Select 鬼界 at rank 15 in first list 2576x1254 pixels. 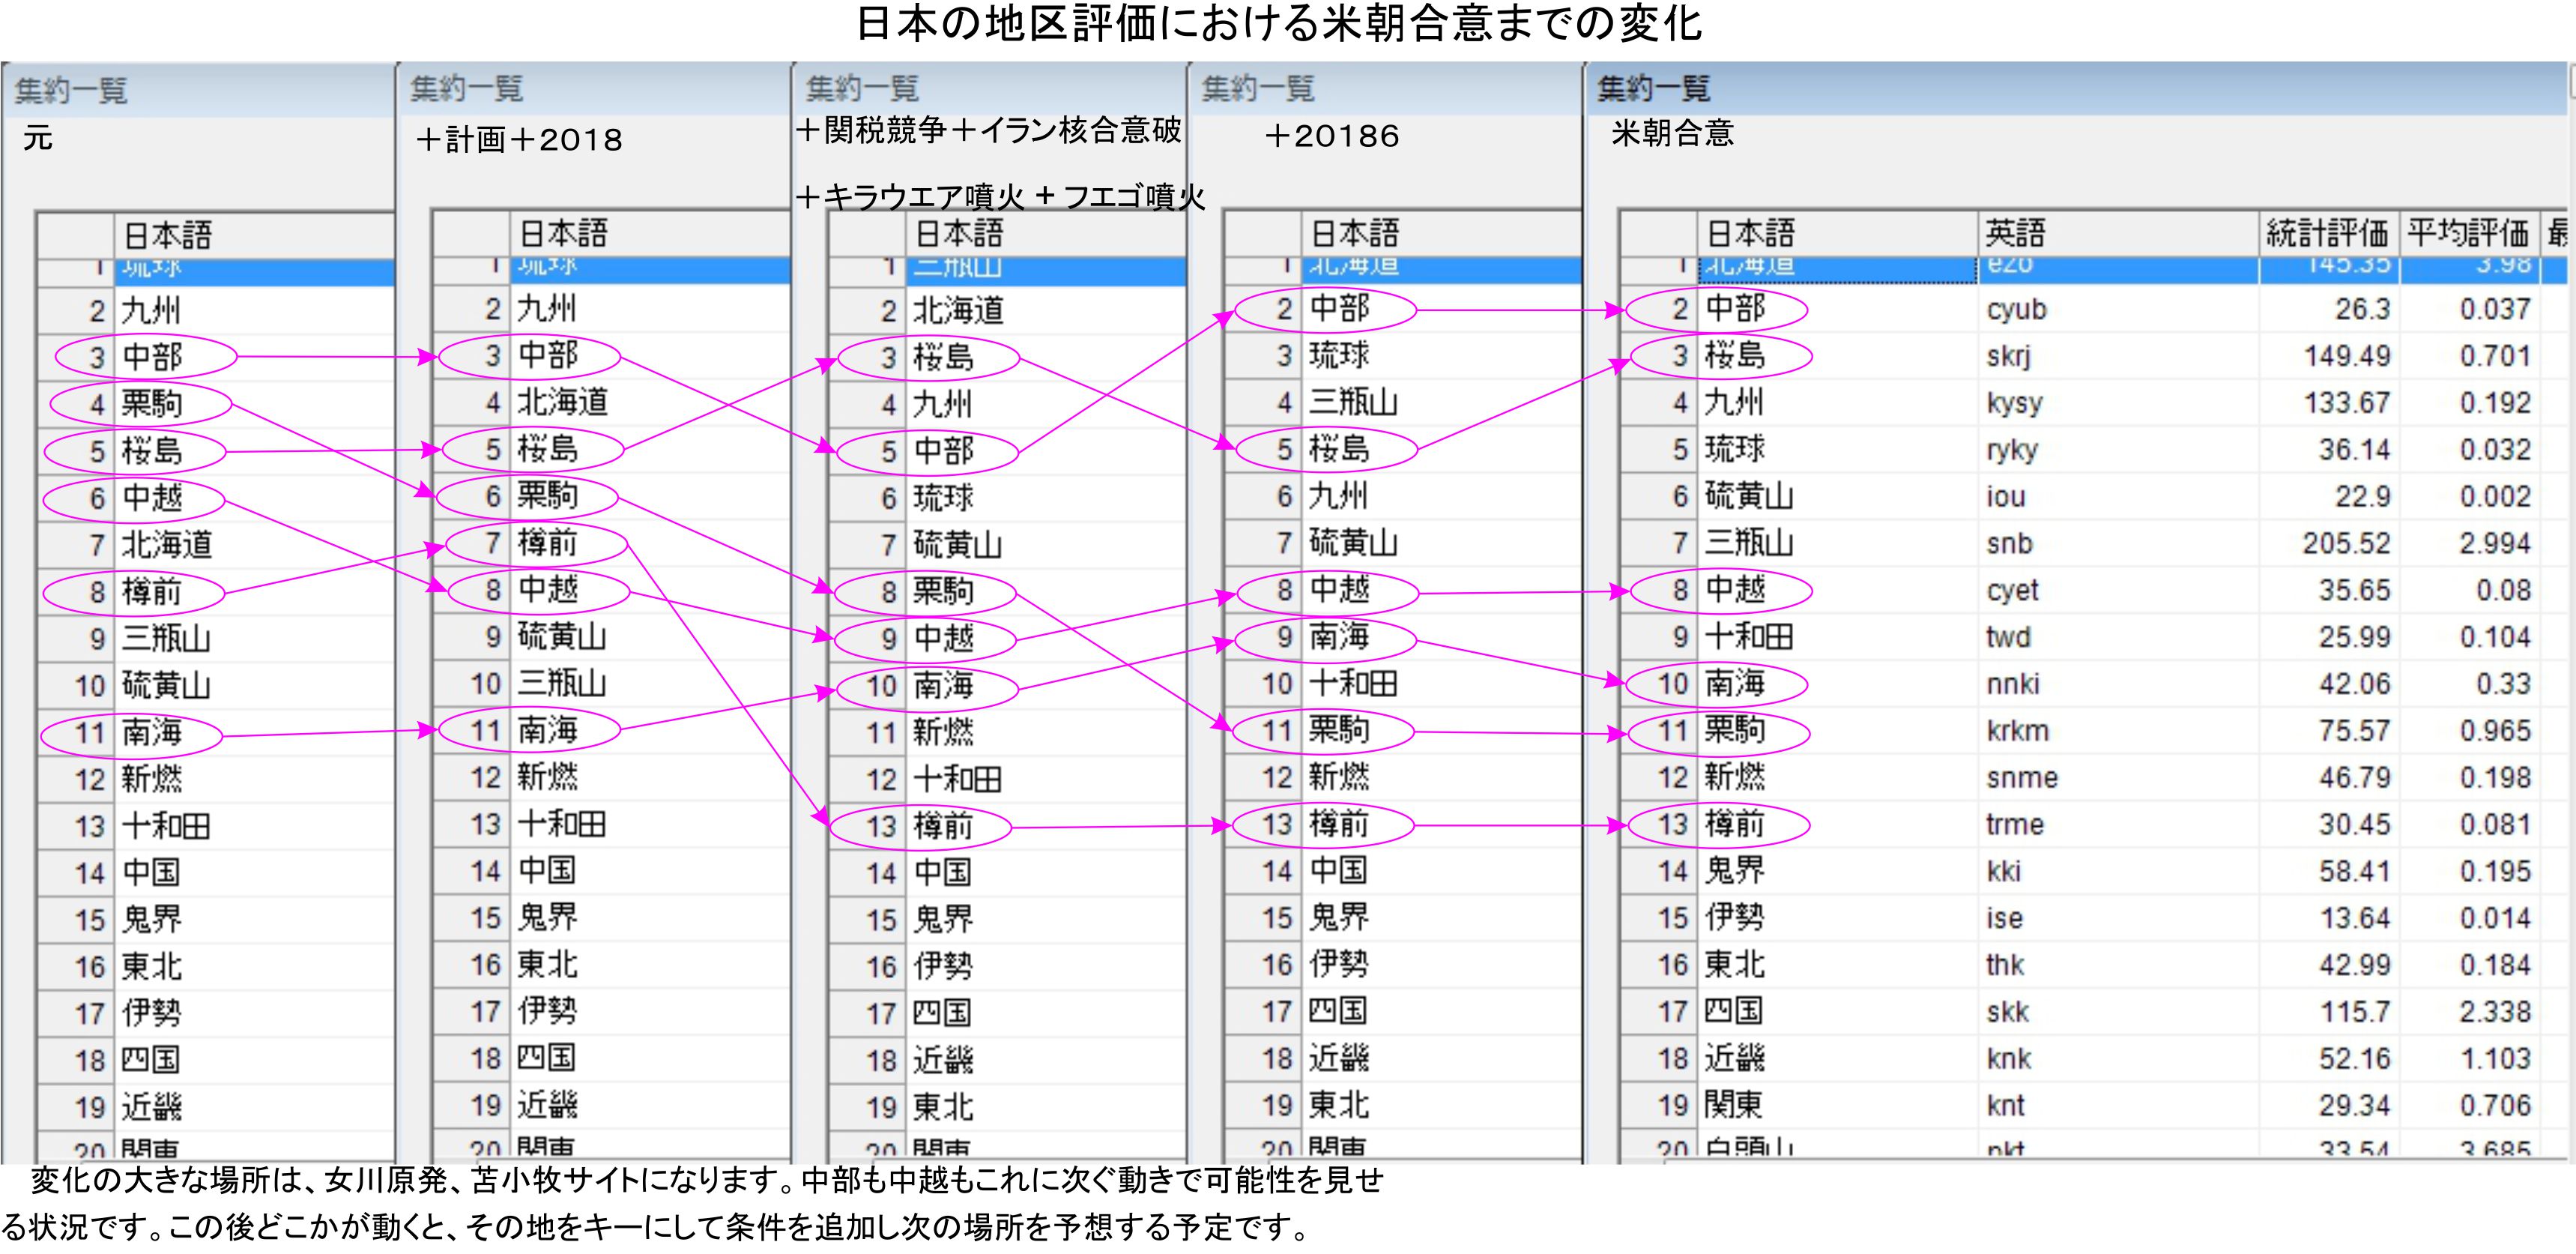click(x=151, y=919)
